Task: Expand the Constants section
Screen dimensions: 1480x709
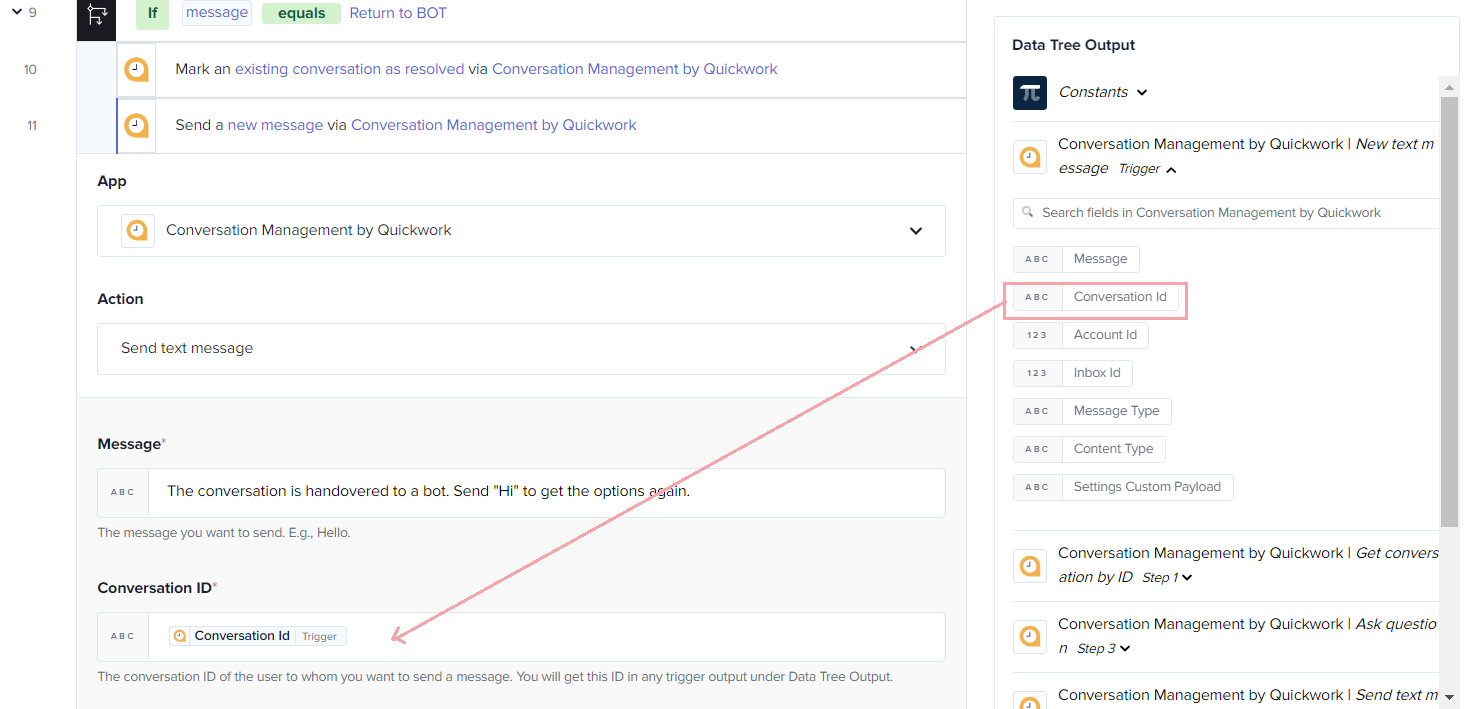Action: tap(1142, 93)
